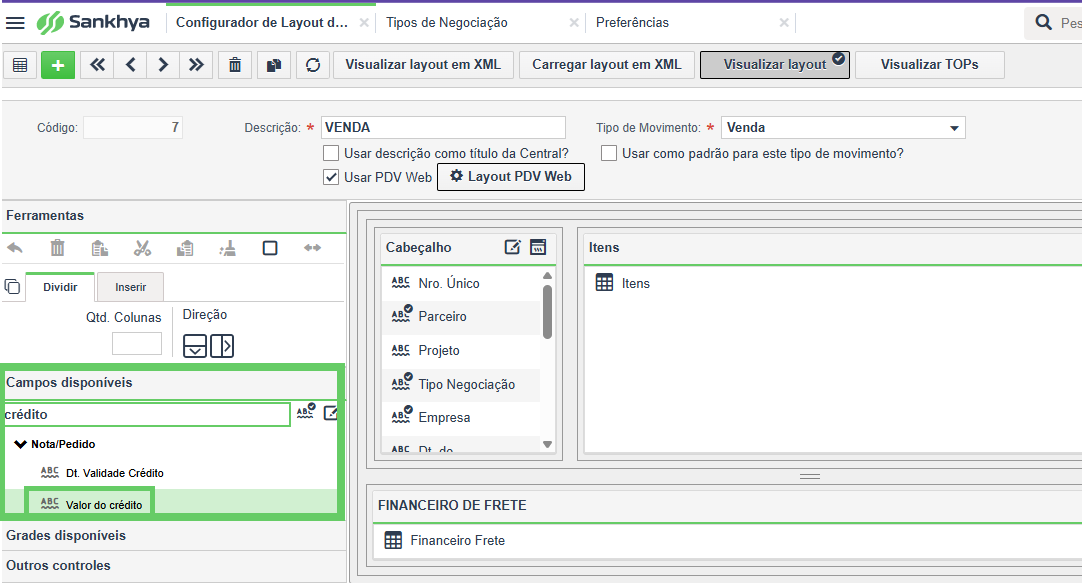Switch to grid view mode icon
This screenshot has height=583, width=1082.
(20, 65)
